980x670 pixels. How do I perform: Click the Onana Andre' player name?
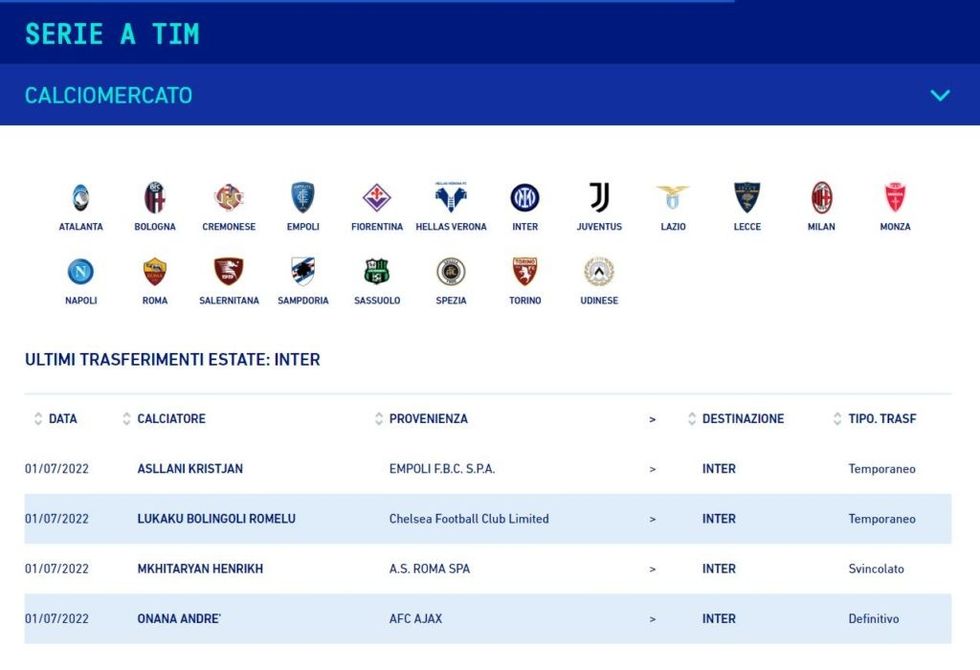pyautogui.click(x=179, y=619)
